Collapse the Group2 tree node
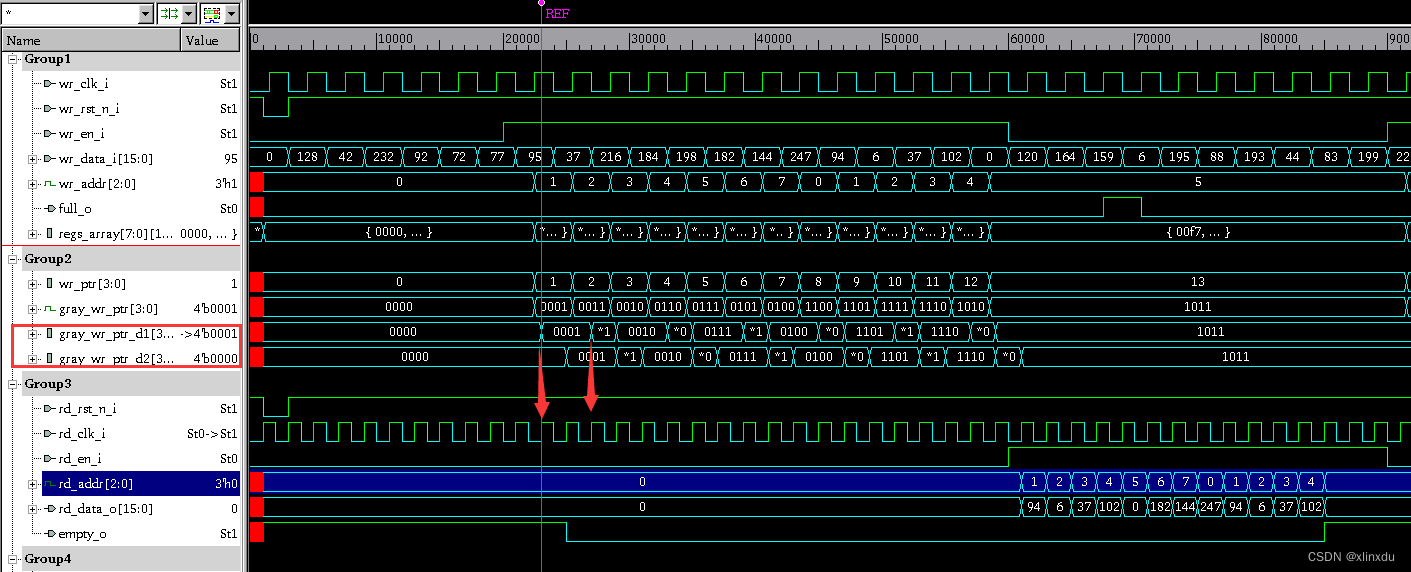The height and width of the screenshot is (572, 1411). pos(14,259)
